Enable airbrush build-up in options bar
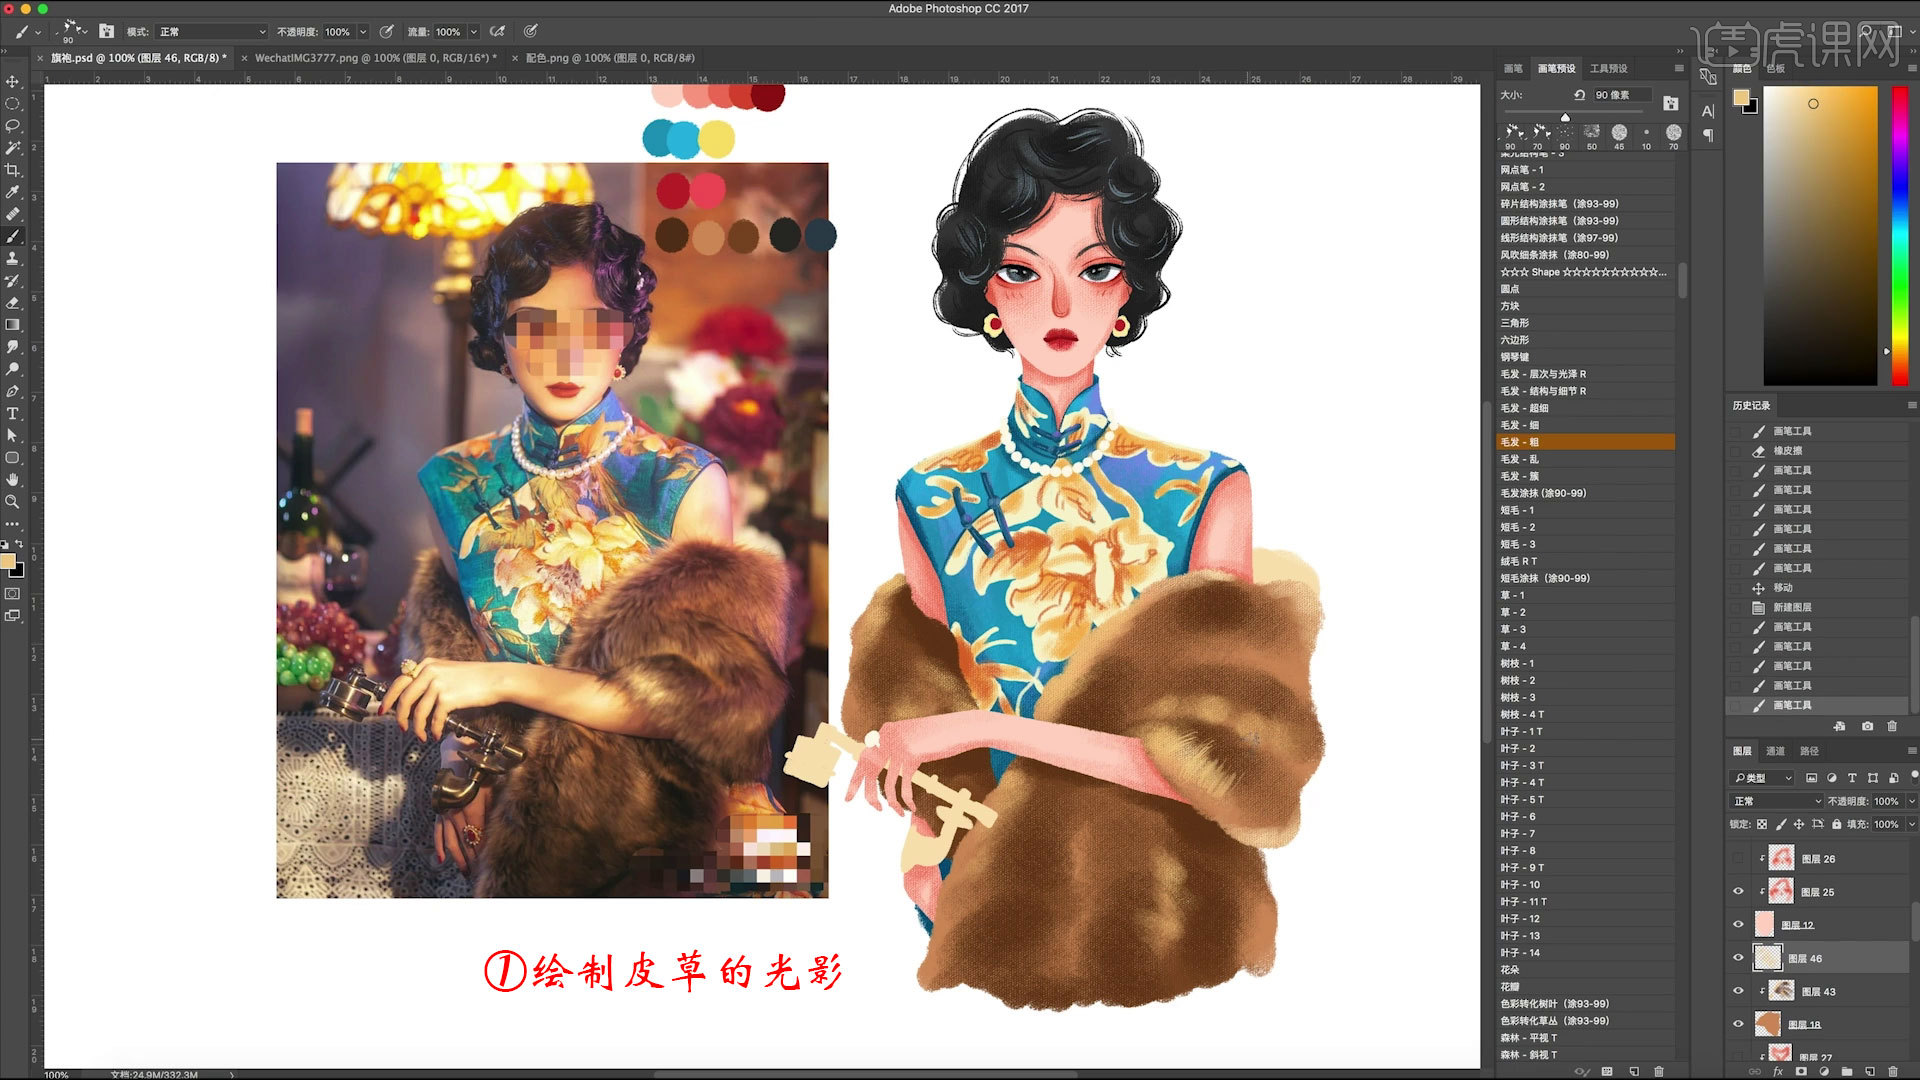The image size is (1920, 1080). [497, 32]
